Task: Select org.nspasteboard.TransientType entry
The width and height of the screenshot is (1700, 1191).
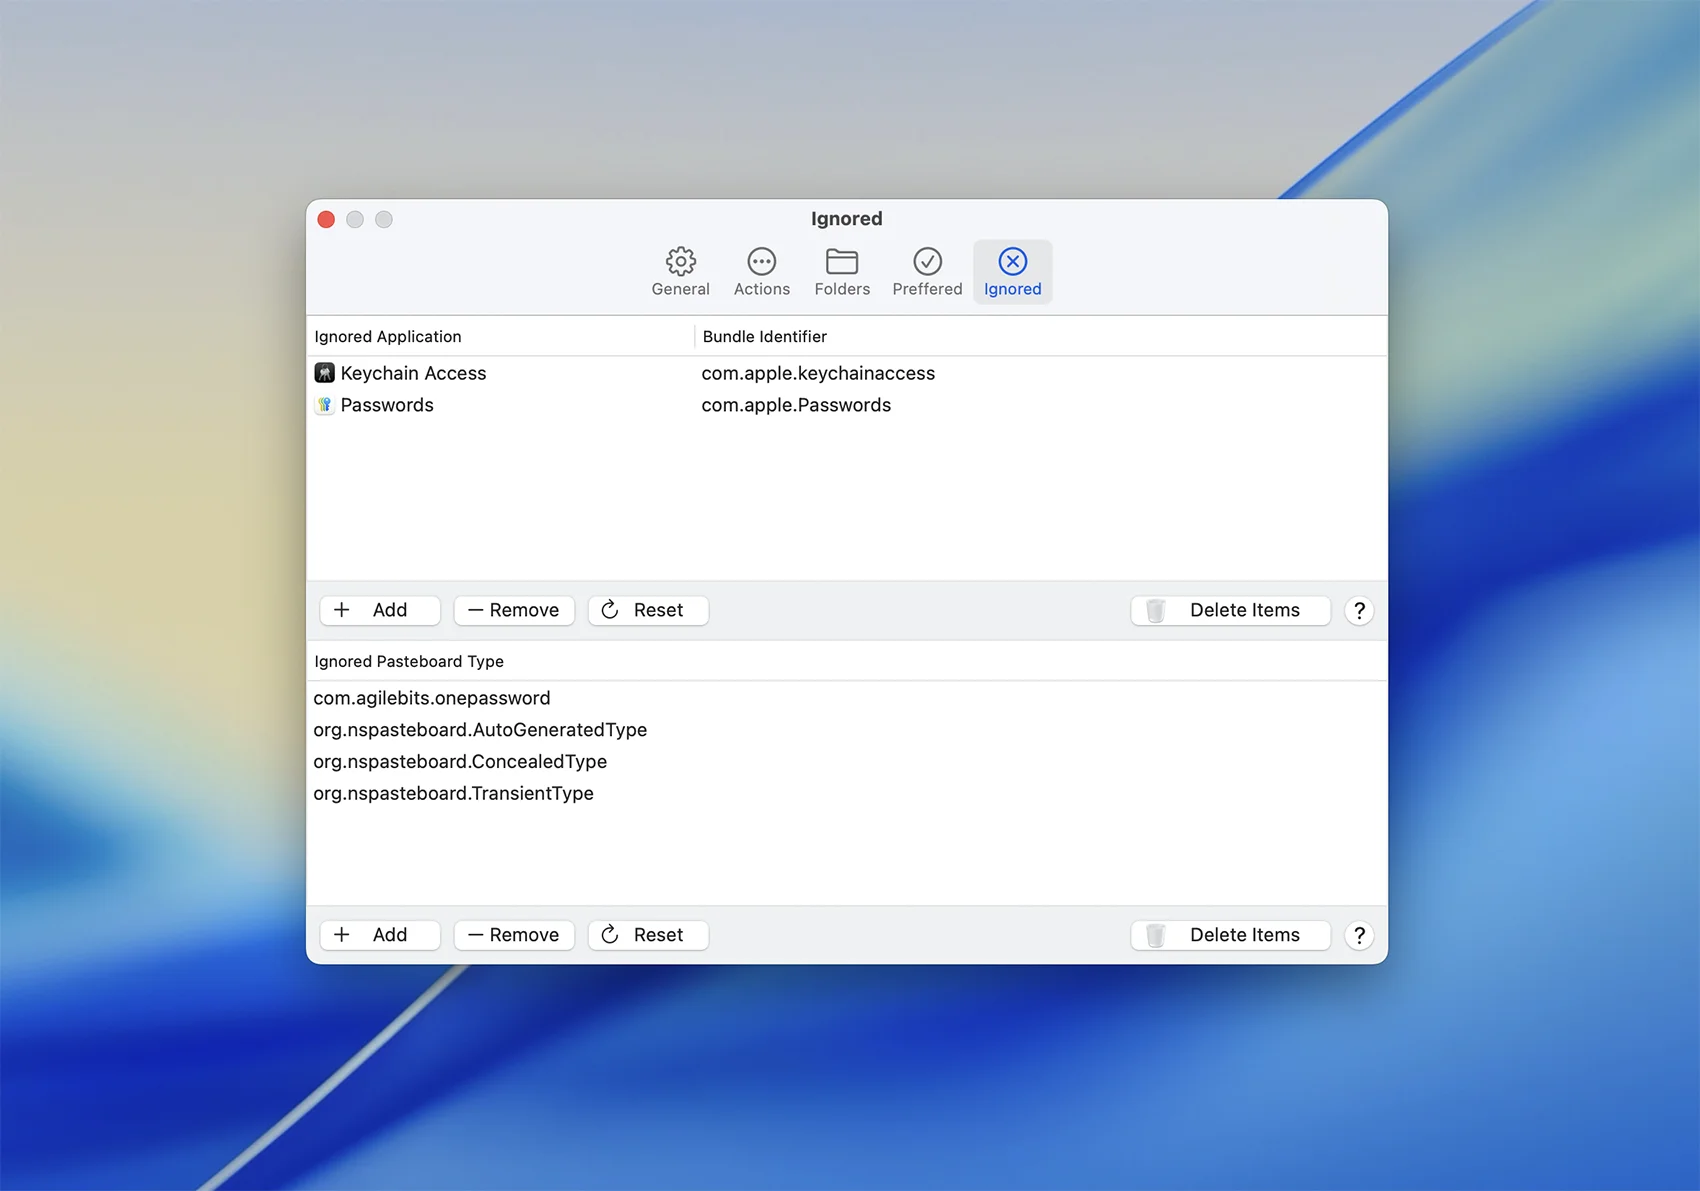Action: tap(453, 794)
